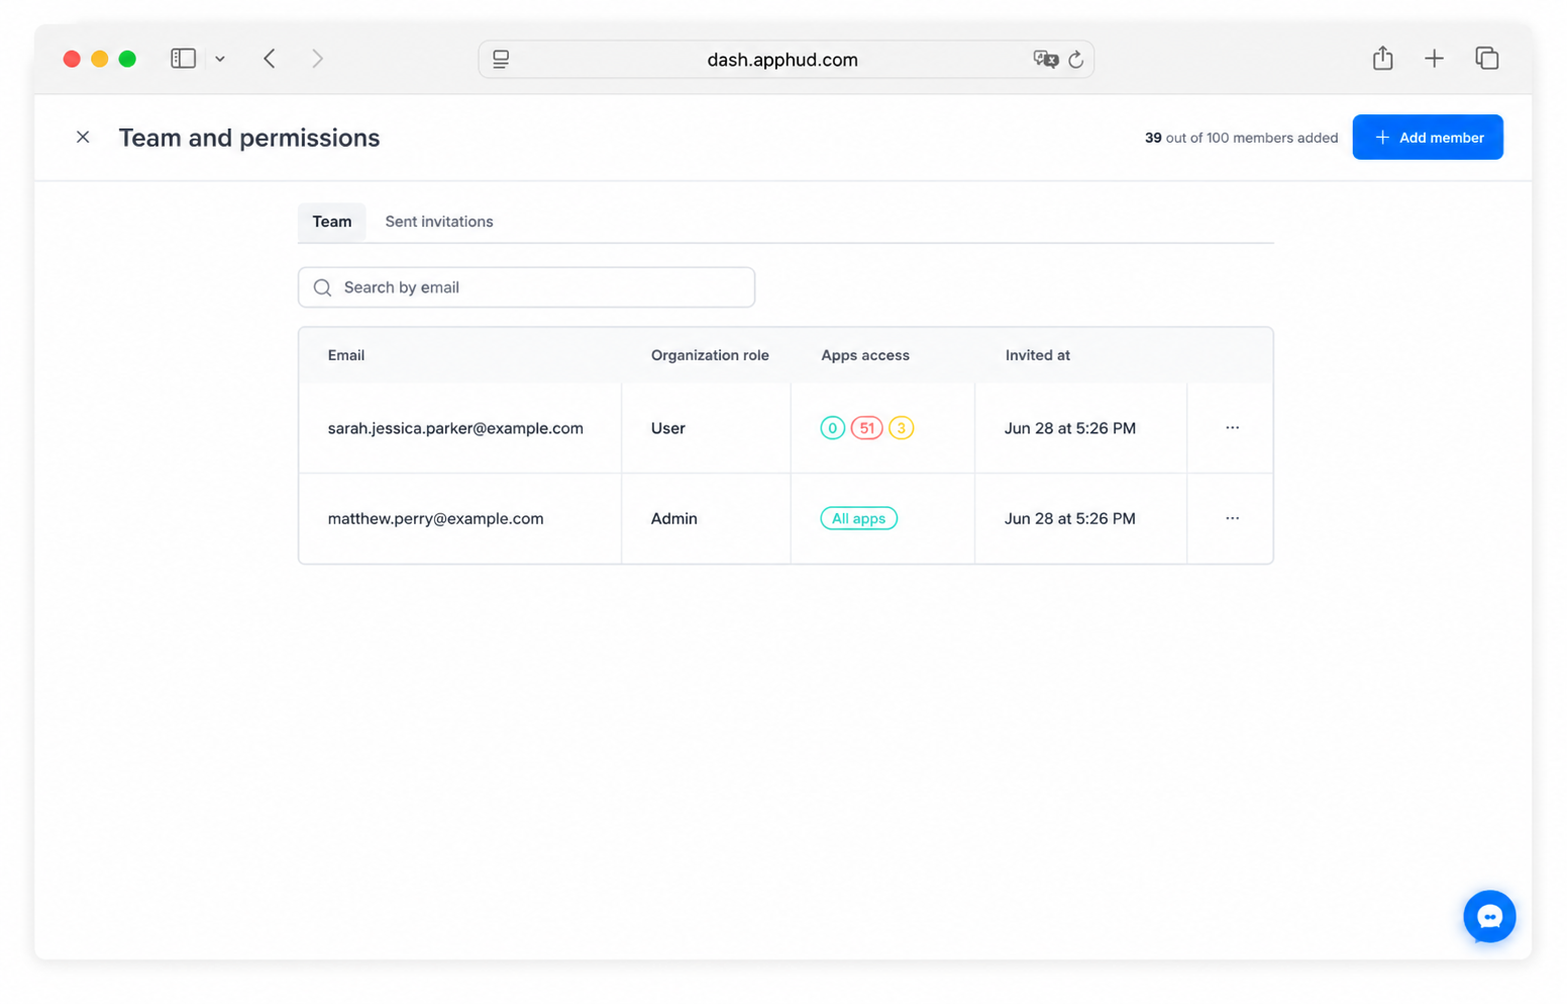Click the translate page icon
Image resolution: width=1567 pixels, height=1004 pixels.
click(x=1045, y=59)
